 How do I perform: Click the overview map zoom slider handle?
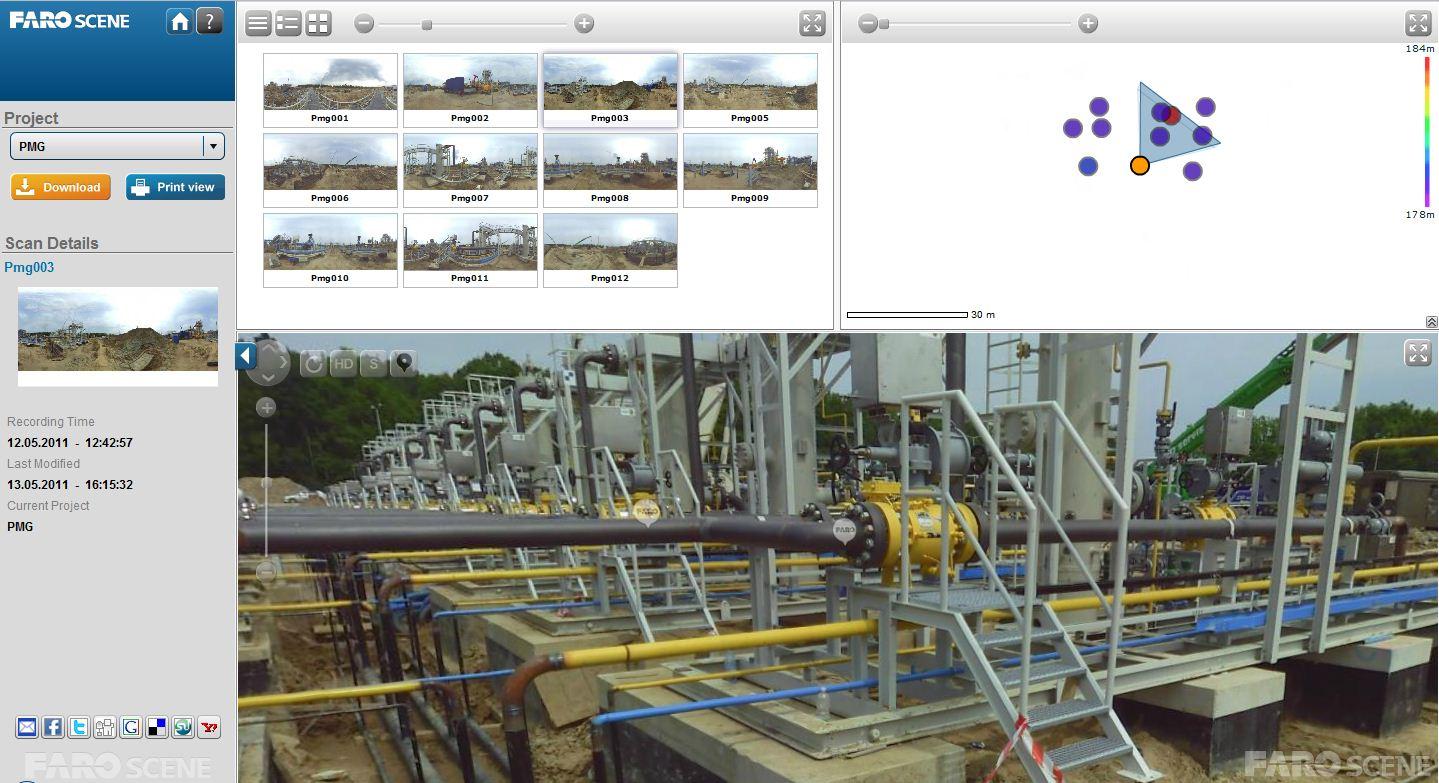tap(884, 24)
